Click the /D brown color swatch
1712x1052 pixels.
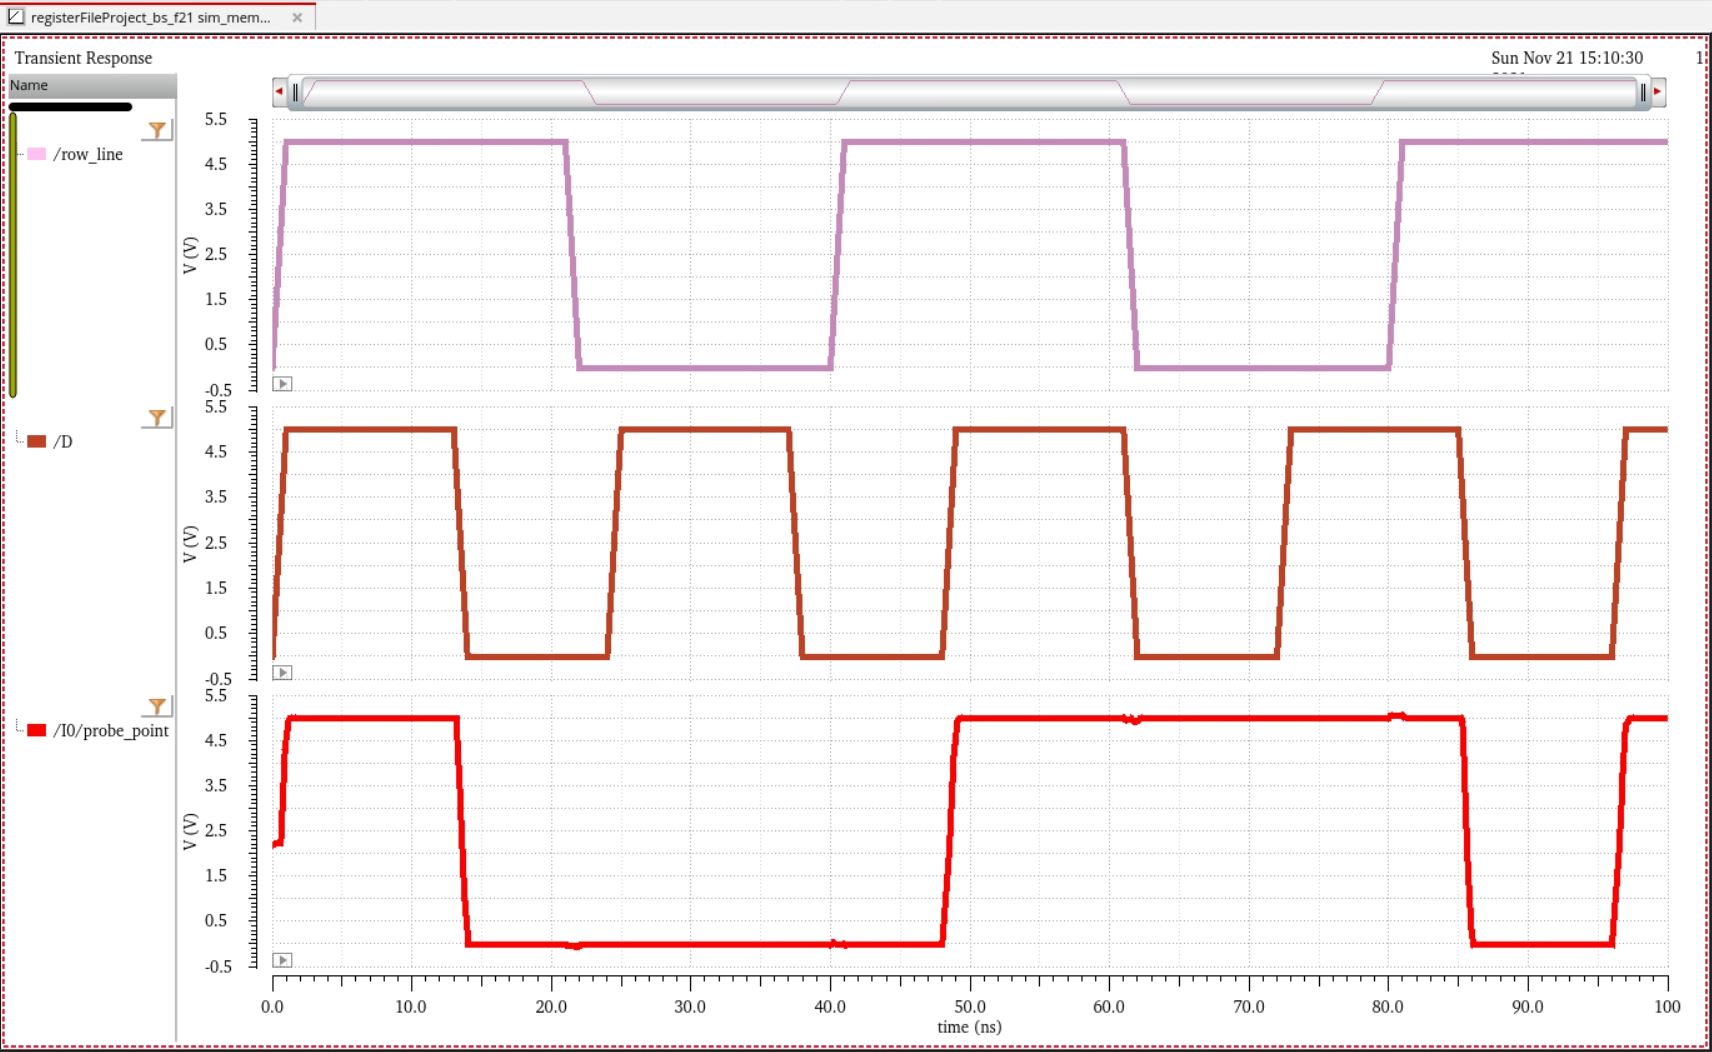coord(37,442)
